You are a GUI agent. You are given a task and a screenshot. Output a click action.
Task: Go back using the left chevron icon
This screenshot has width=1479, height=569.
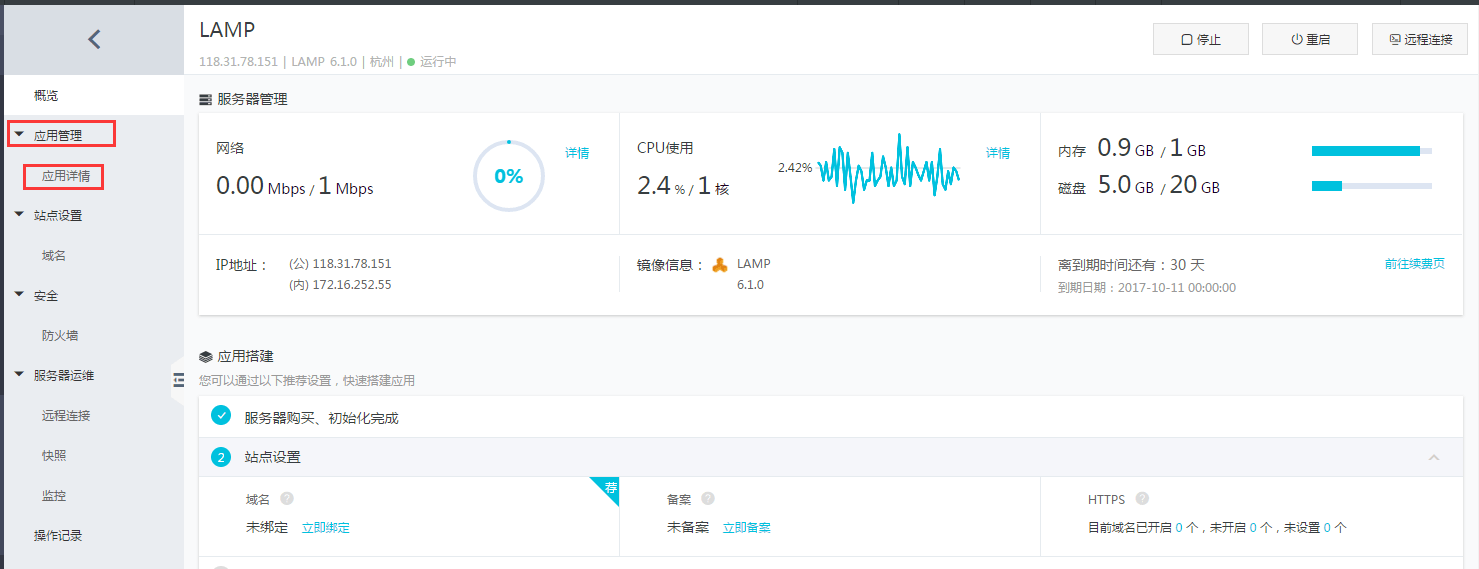coord(94,40)
